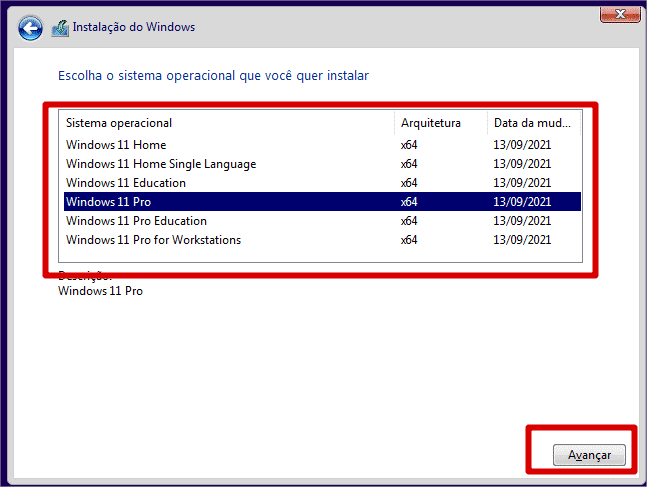Click the Avançar button
The image size is (647, 487).
[x=589, y=455]
